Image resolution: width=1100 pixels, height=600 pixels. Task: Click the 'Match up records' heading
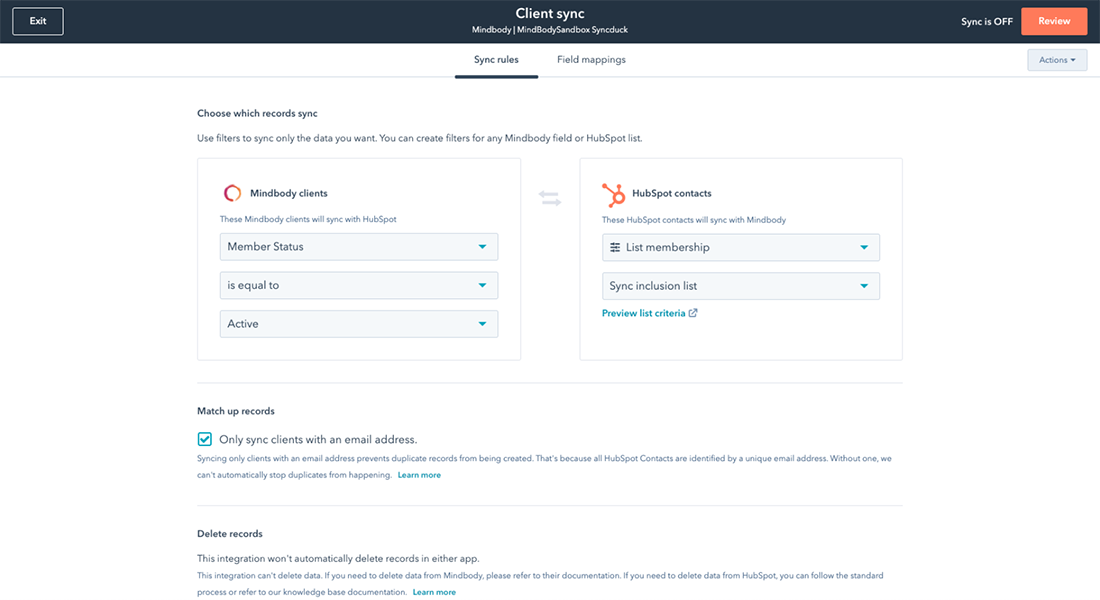(x=236, y=411)
